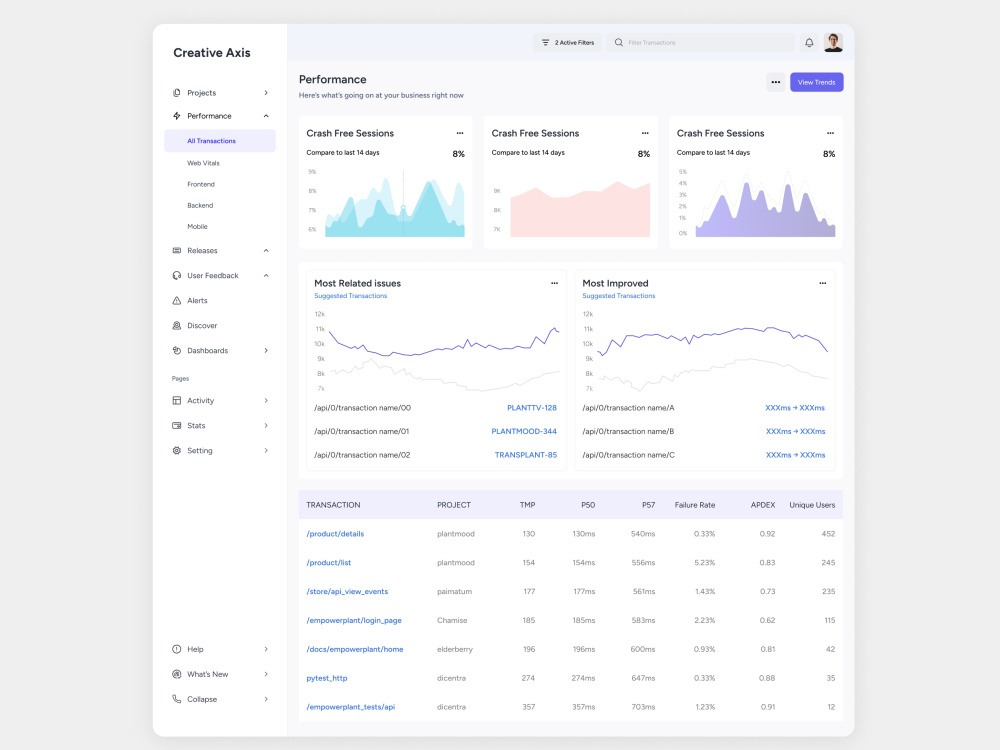Click the Releases sidebar icon

(x=177, y=251)
